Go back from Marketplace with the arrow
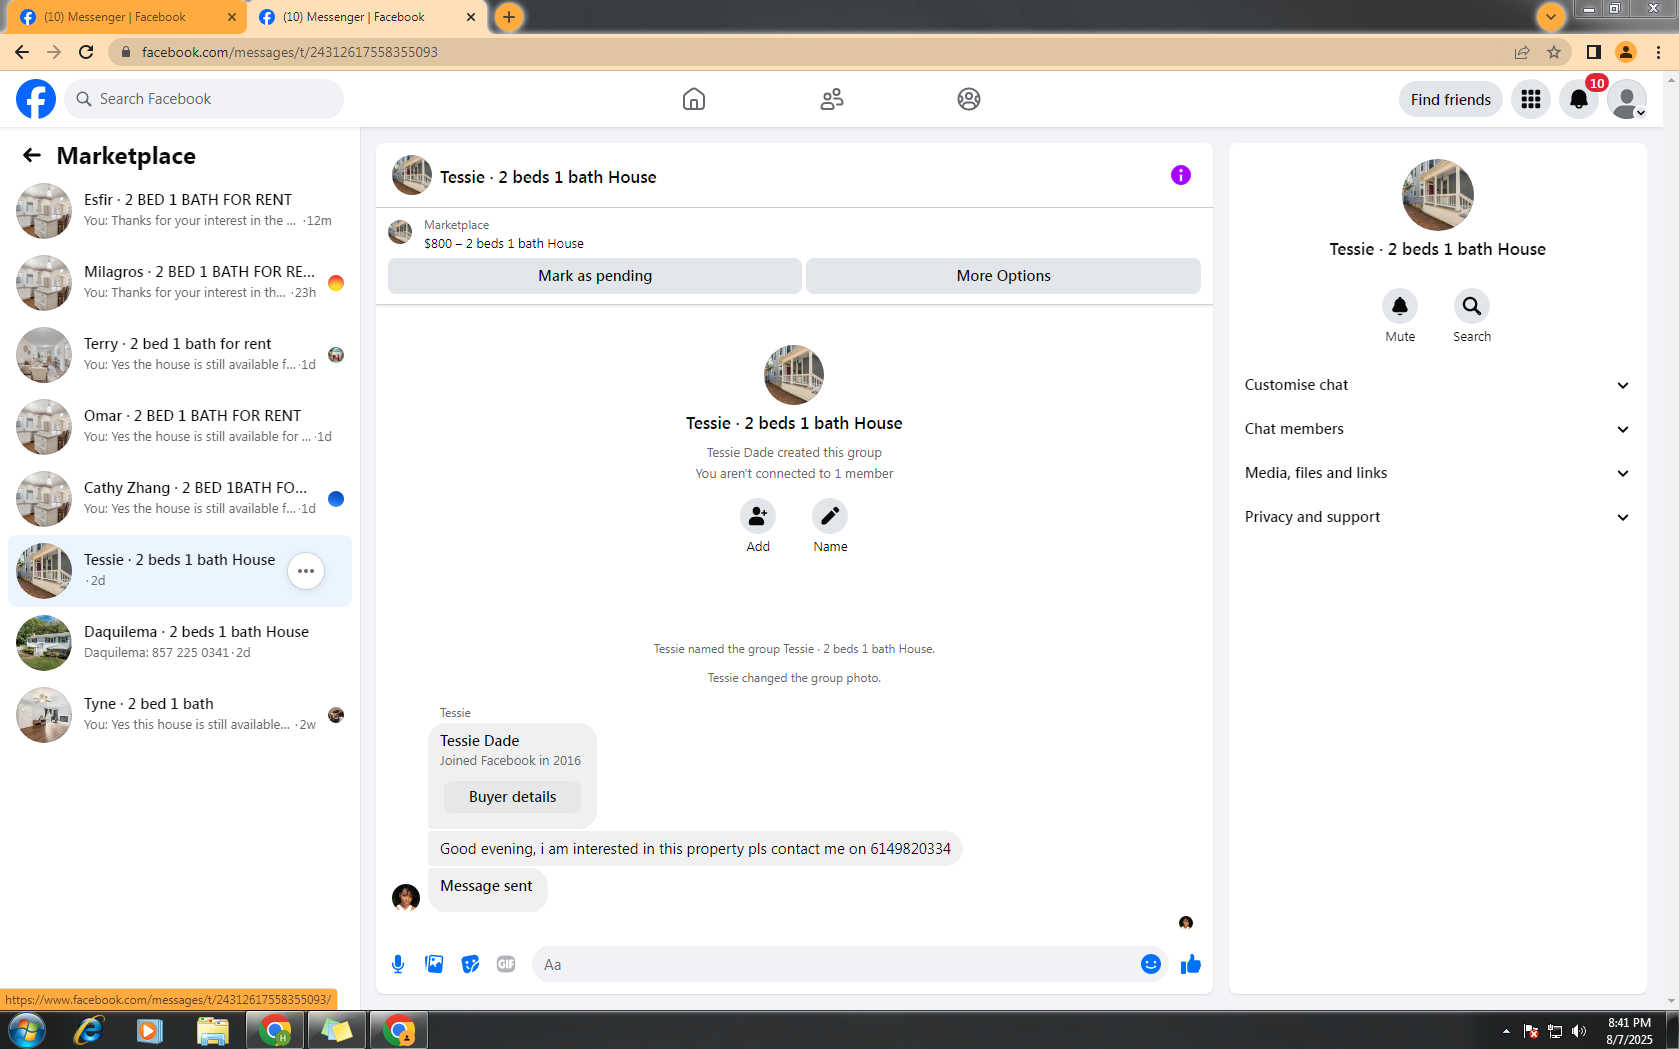1679x1049 pixels. [32, 155]
